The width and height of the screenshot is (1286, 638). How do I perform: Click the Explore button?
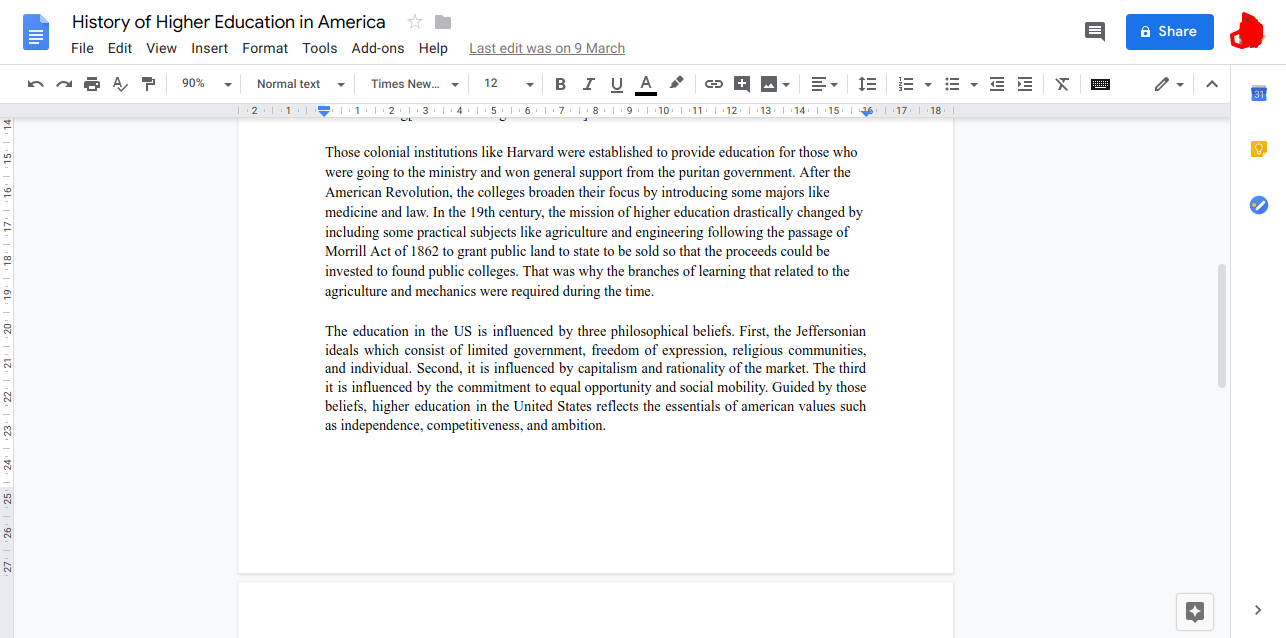[x=1195, y=611]
